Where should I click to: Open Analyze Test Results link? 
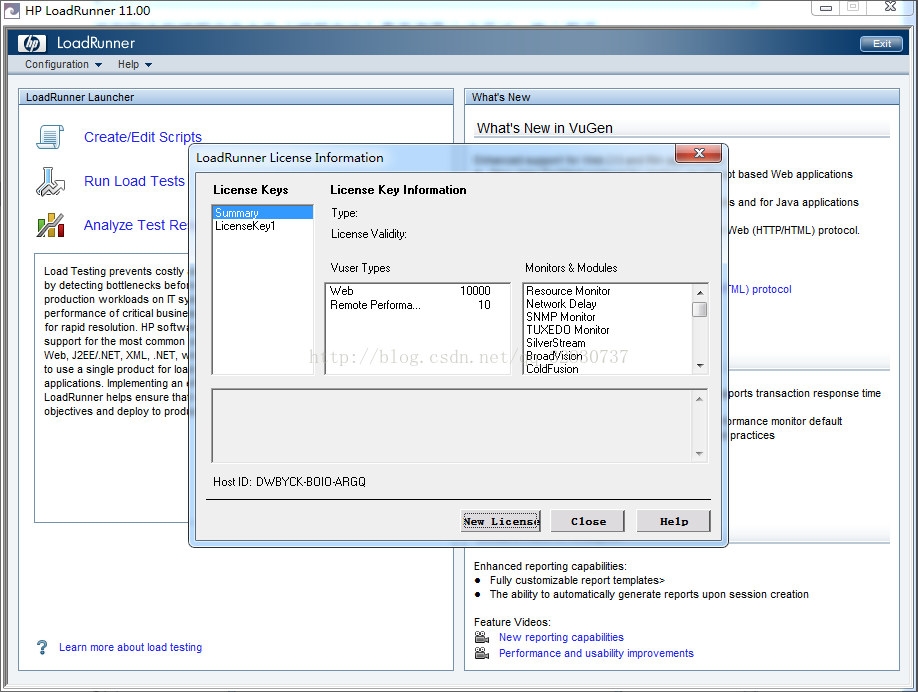click(135, 225)
